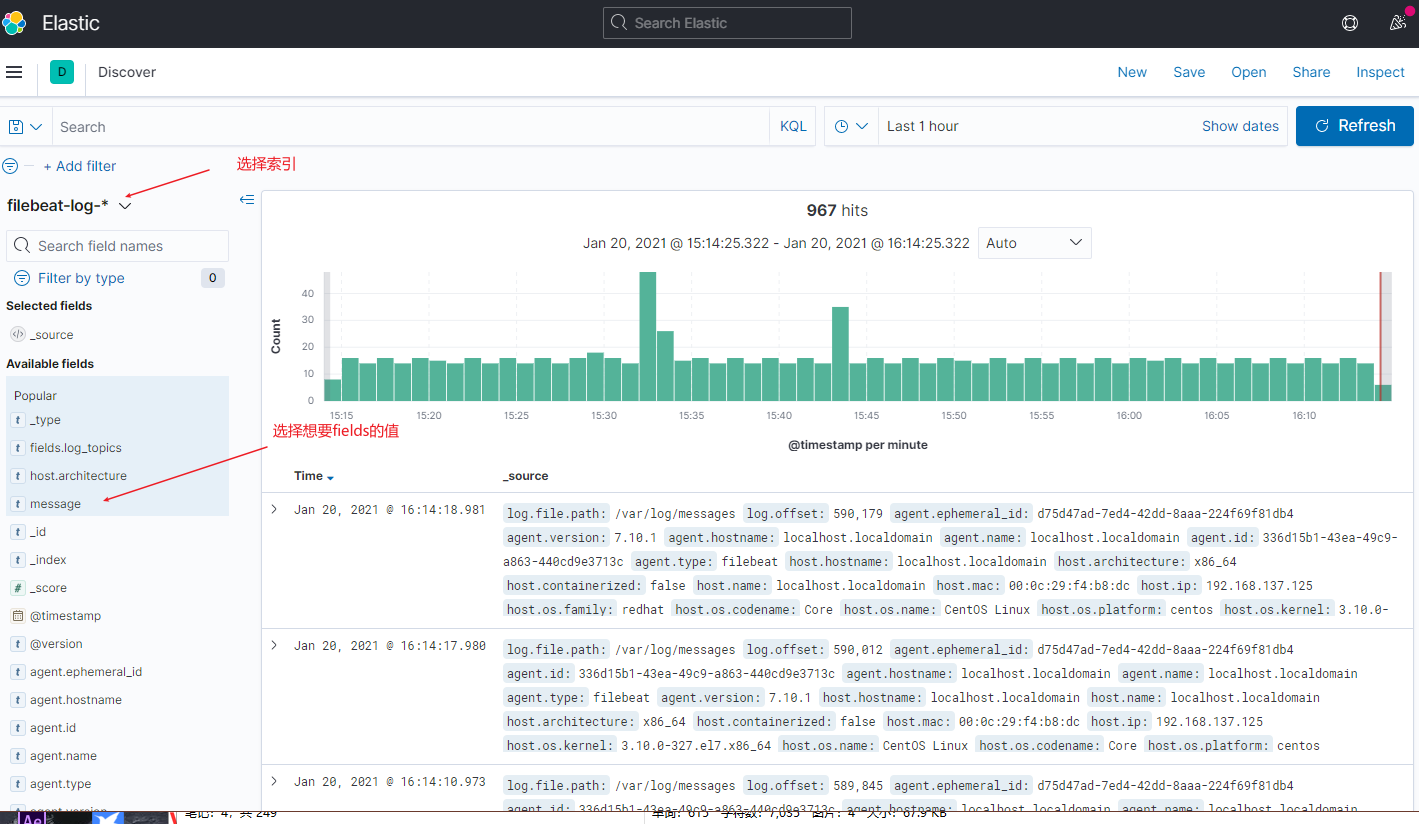The image size is (1419, 824).
Task: Click the string icon beside agent.name
Action: [18, 756]
